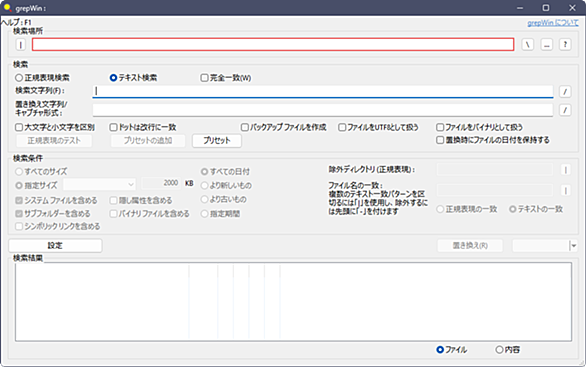Click the プリセット button
This screenshot has height=367, width=586.
[x=217, y=141]
